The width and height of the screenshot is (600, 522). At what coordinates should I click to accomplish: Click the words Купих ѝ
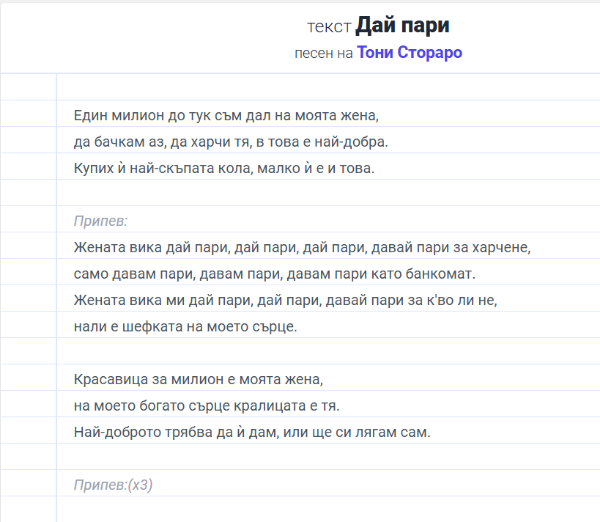coord(99,167)
